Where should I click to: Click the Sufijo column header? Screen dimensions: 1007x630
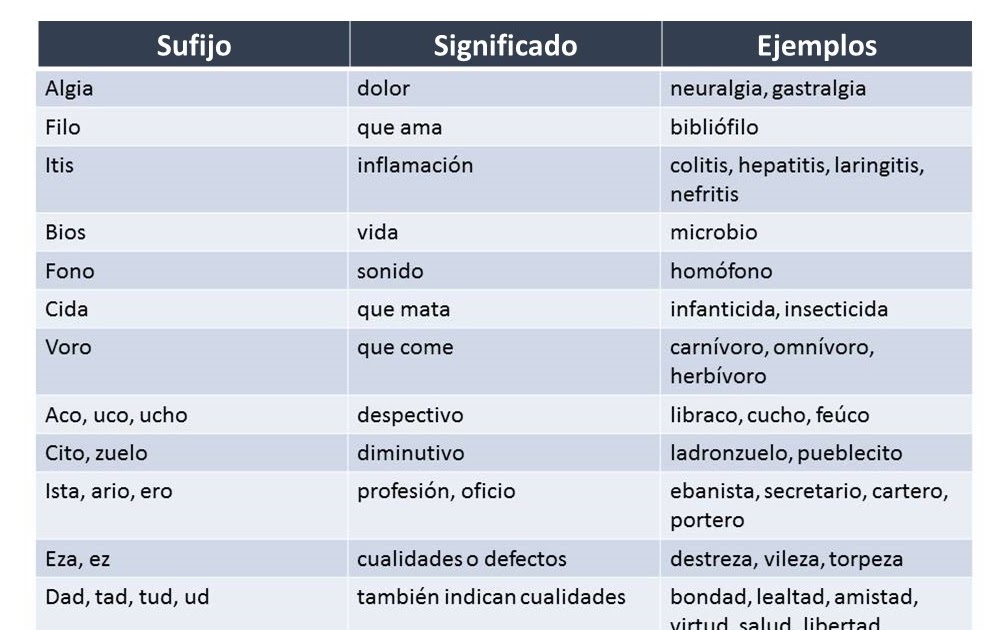[193, 44]
